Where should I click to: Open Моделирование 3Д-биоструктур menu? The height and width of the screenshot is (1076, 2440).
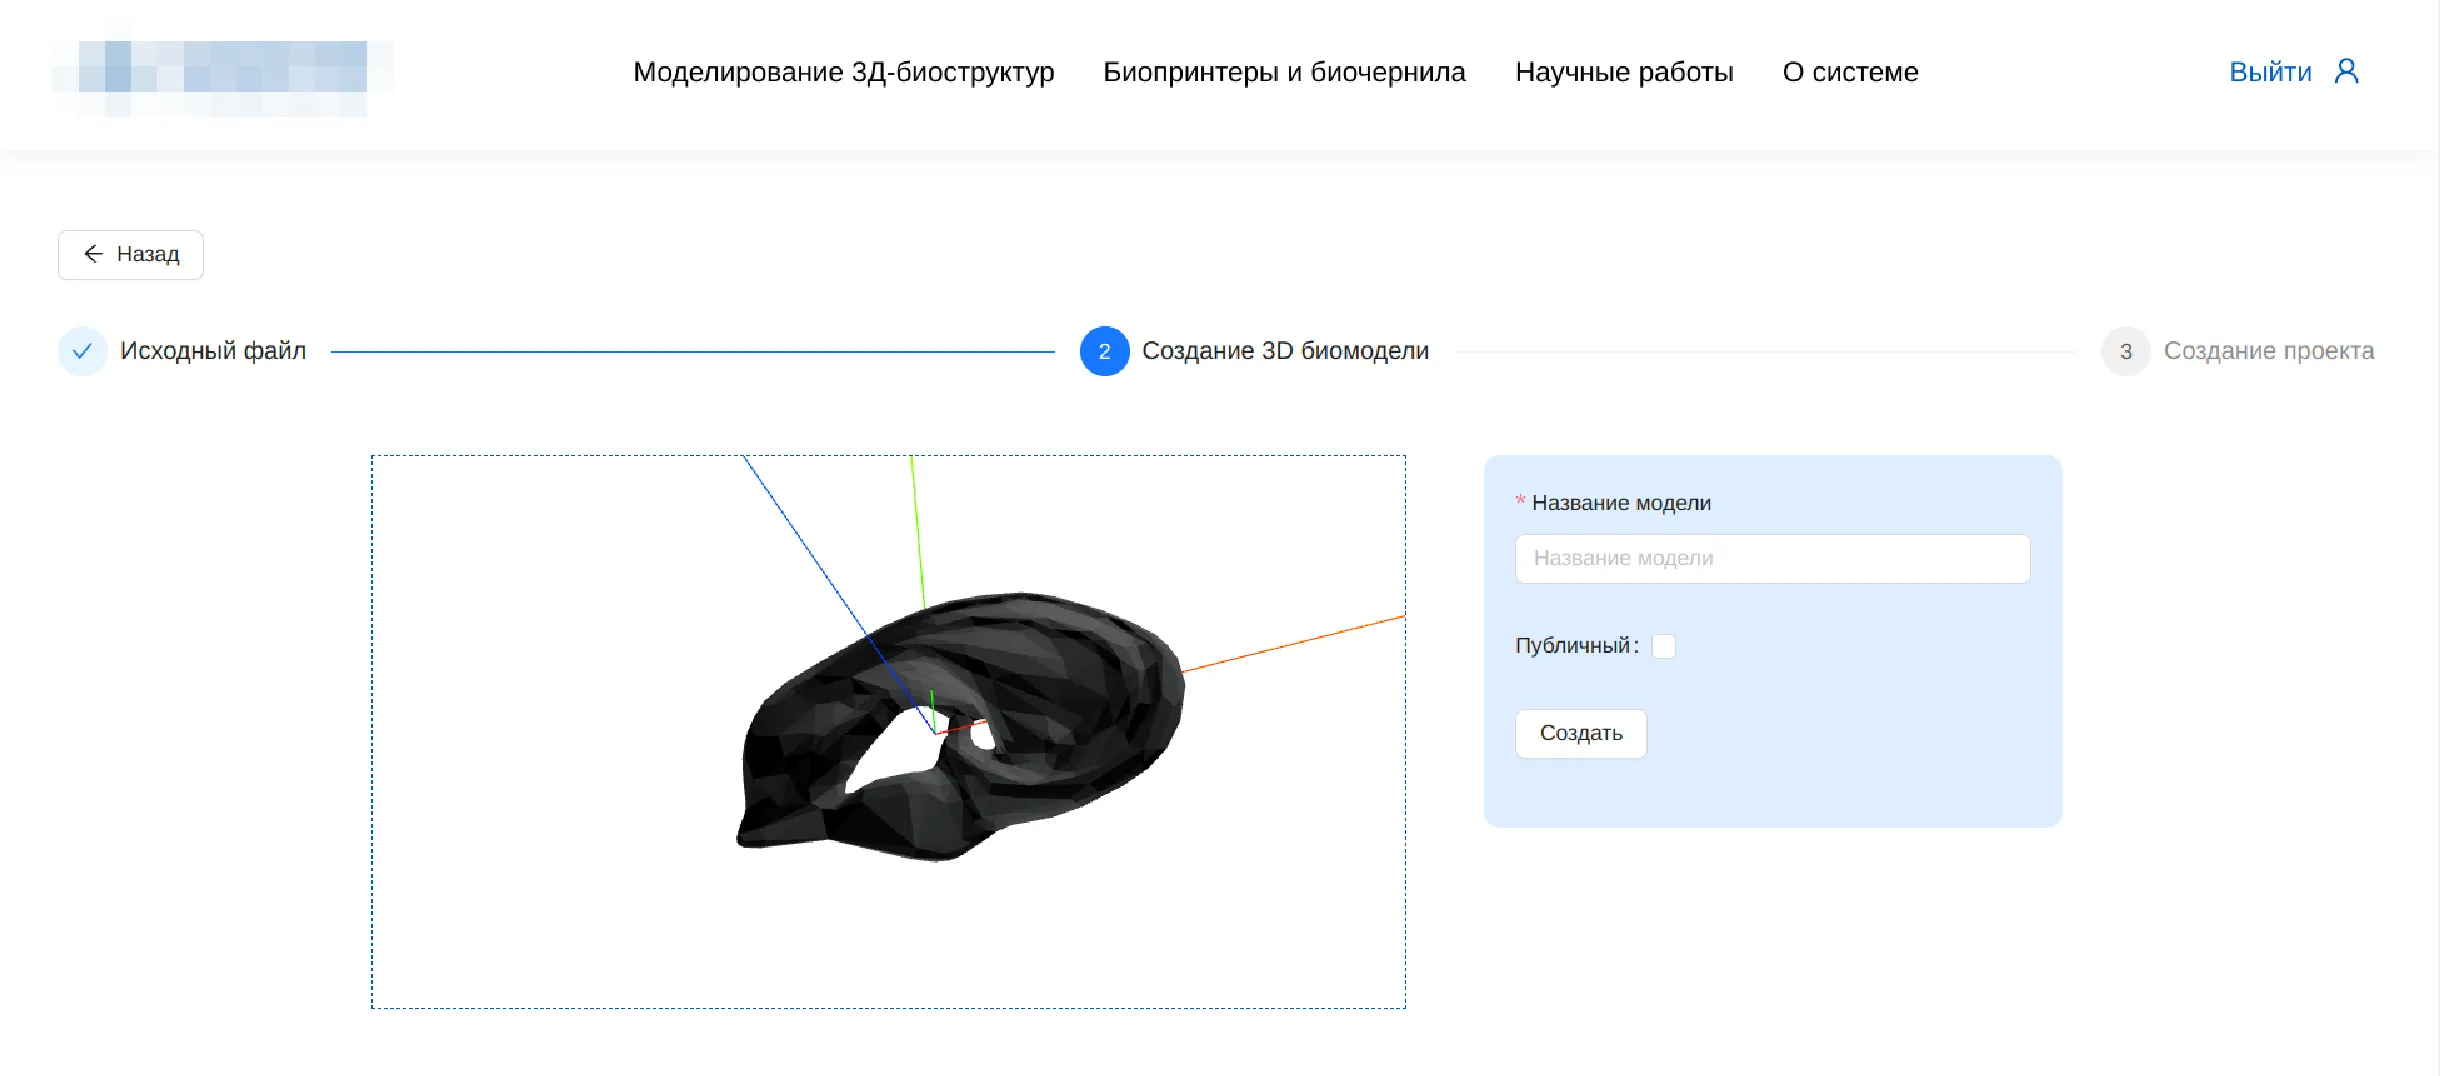click(843, 72)
